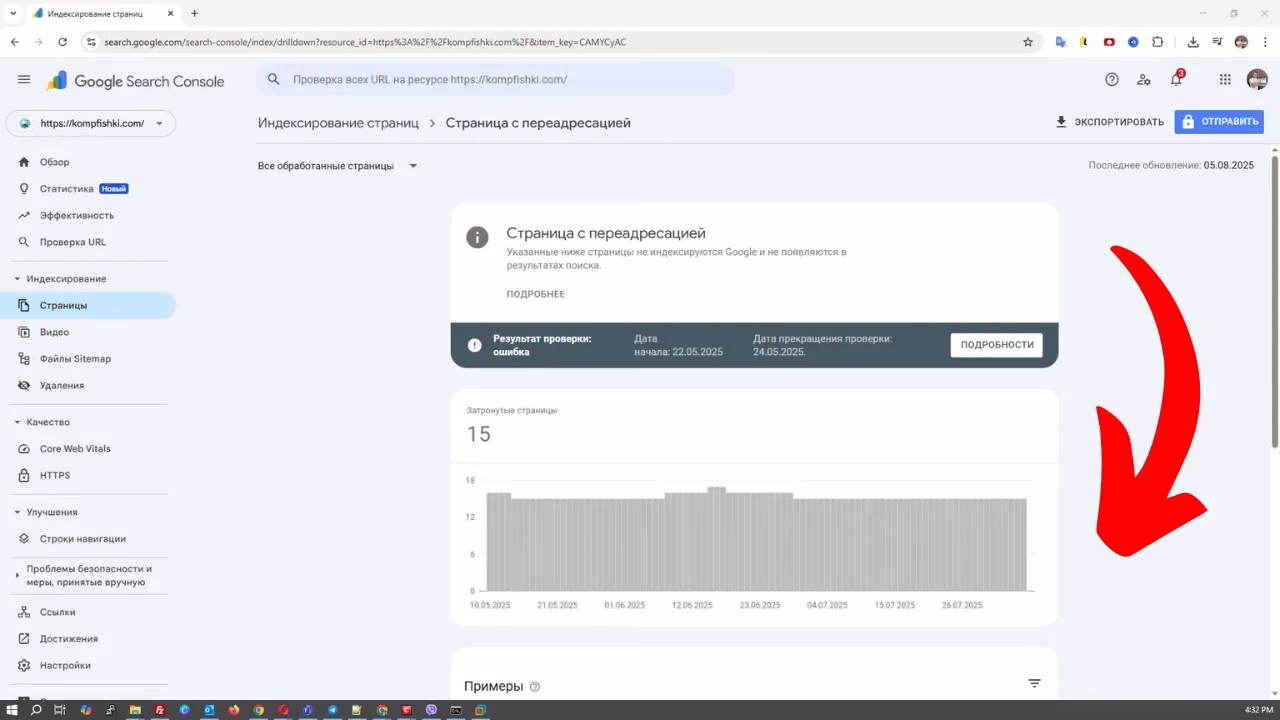
Task: Open the ПОДРОБНЕЕ link about redirect pages
Action: tap(536, 293)
